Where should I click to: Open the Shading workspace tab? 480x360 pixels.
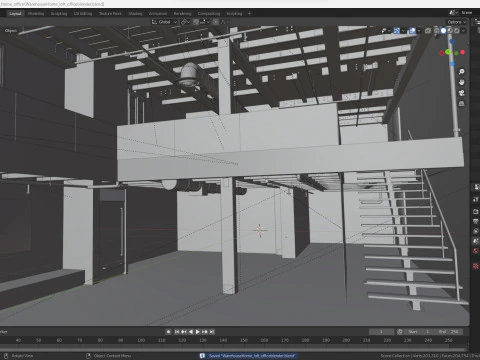[135, 13]
